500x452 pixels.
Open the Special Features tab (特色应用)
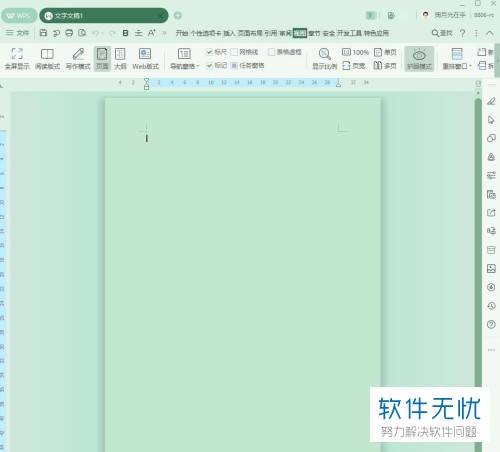point(376,33)
